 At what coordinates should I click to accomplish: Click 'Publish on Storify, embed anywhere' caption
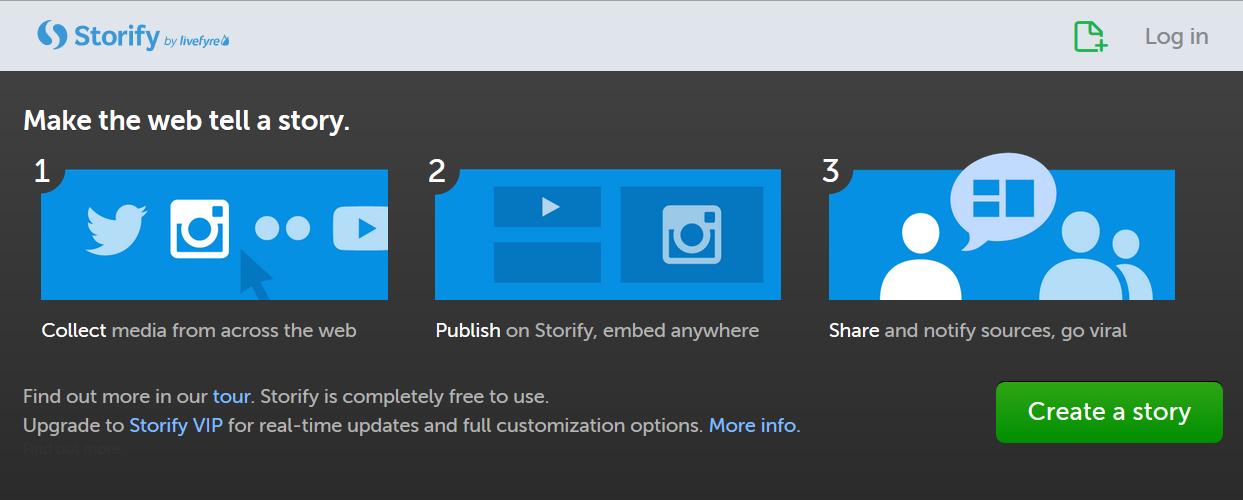point(597,330)
